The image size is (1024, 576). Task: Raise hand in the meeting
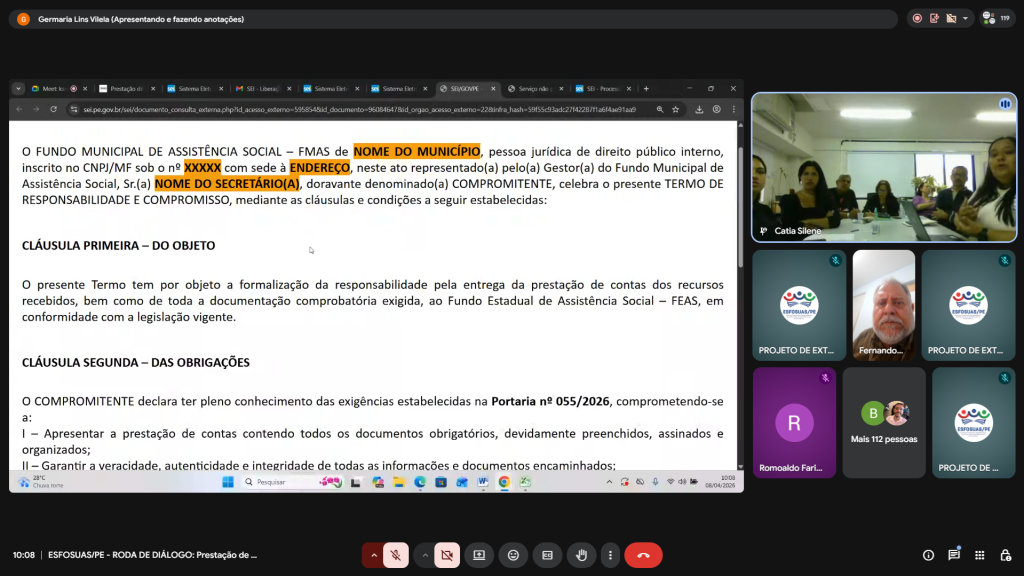pyautogui.click(x=581, y=555)
